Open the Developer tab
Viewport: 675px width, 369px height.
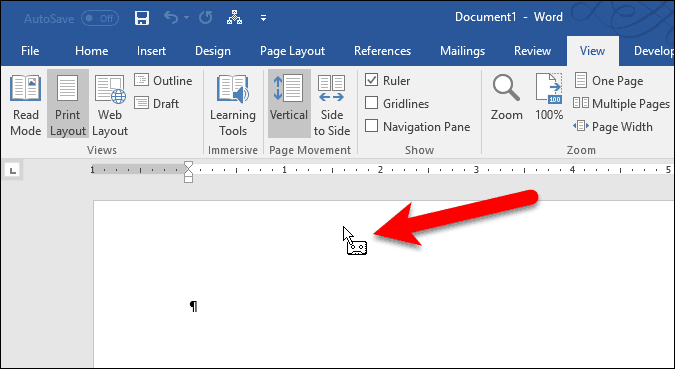click(x=654, y=51)
